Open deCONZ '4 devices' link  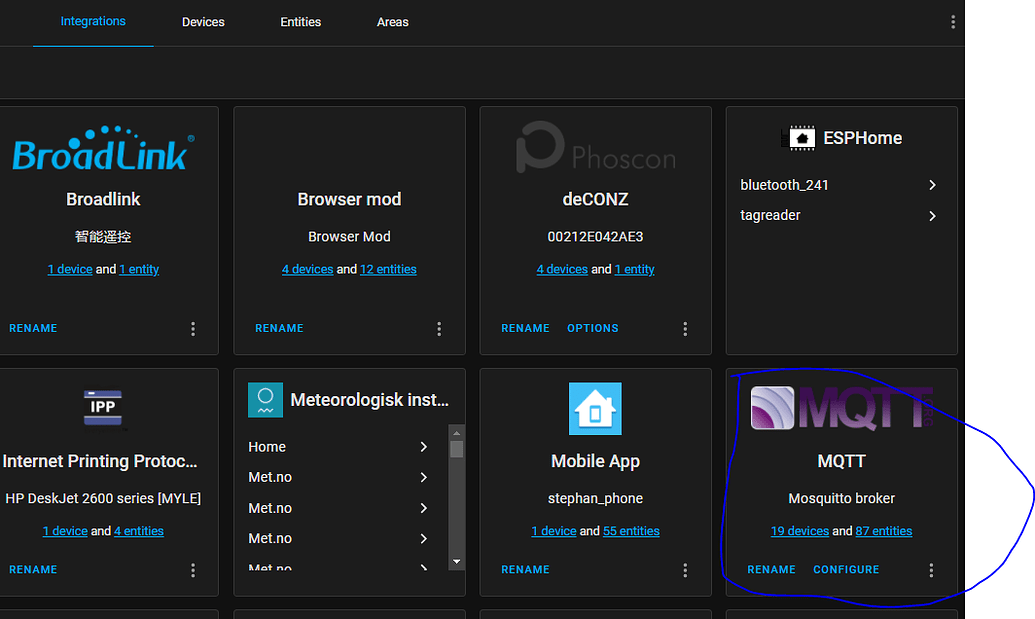click(562, 269)
